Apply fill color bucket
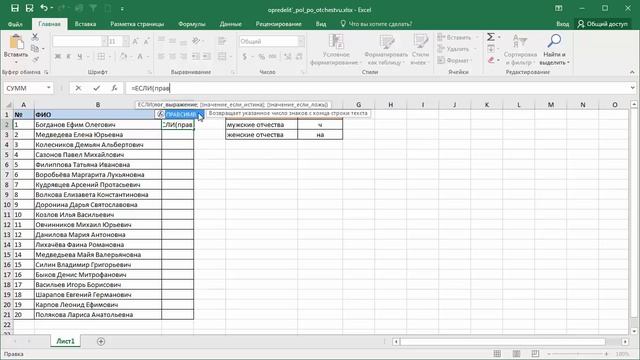Viewport: 640px width, 360px height. coord(123,56)
